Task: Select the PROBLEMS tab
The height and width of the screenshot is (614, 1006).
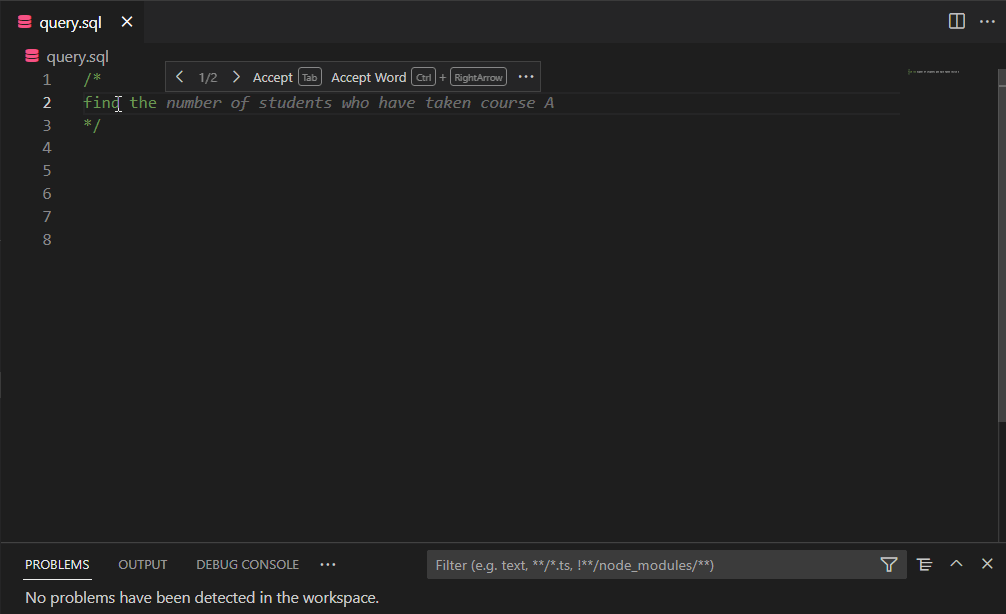Action: pos(56,564)
